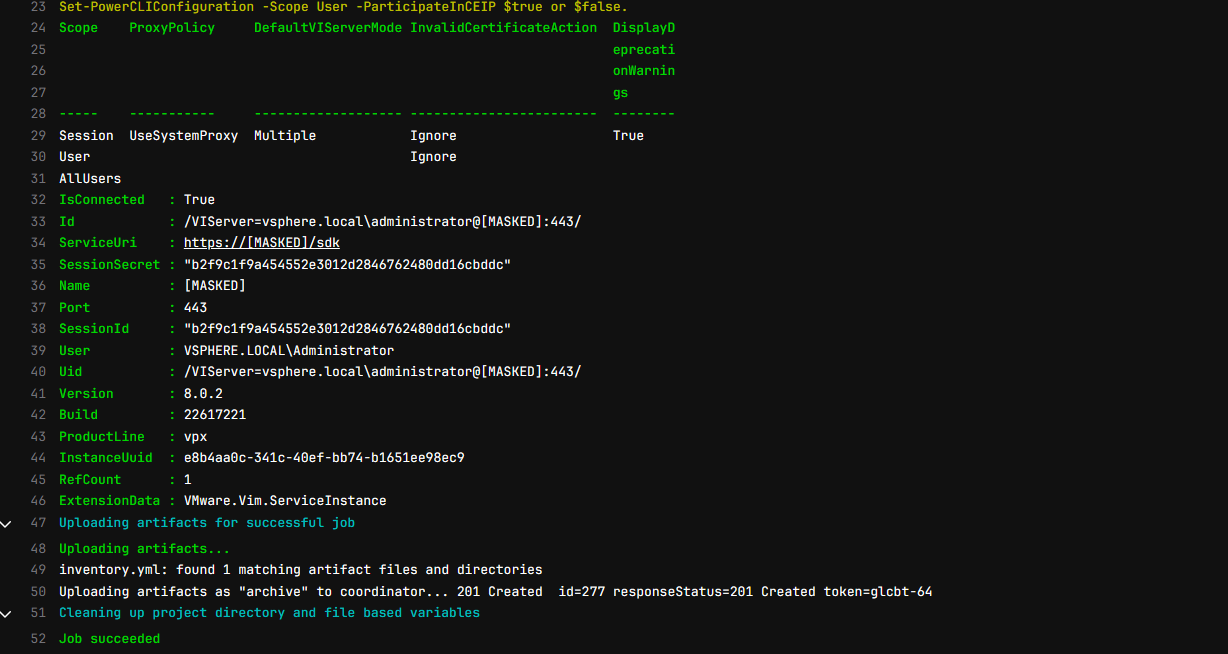Image resolution: width=1228 pixels, height=654 pixels.
Task: Collapse the chevron beside line 47
Action: (x=6, y=523)
